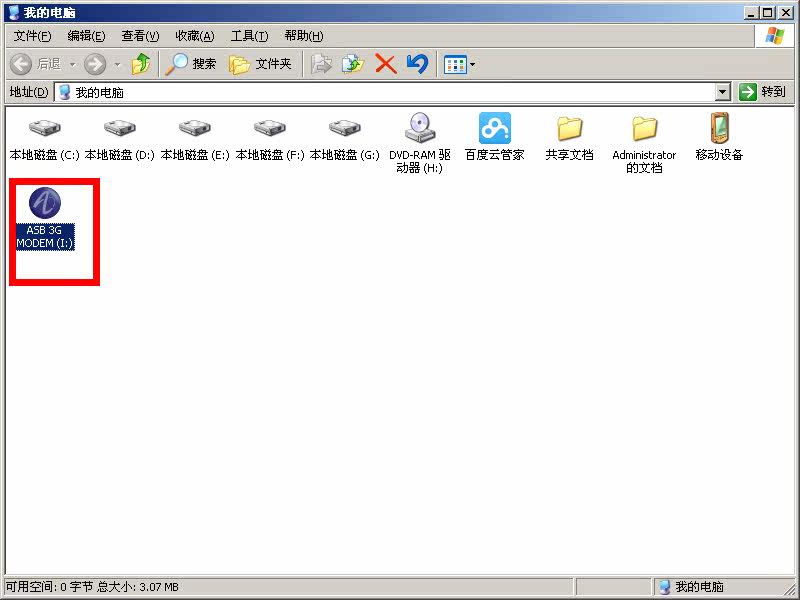Show the 文件夹 folders pane

tap(260, 64)
